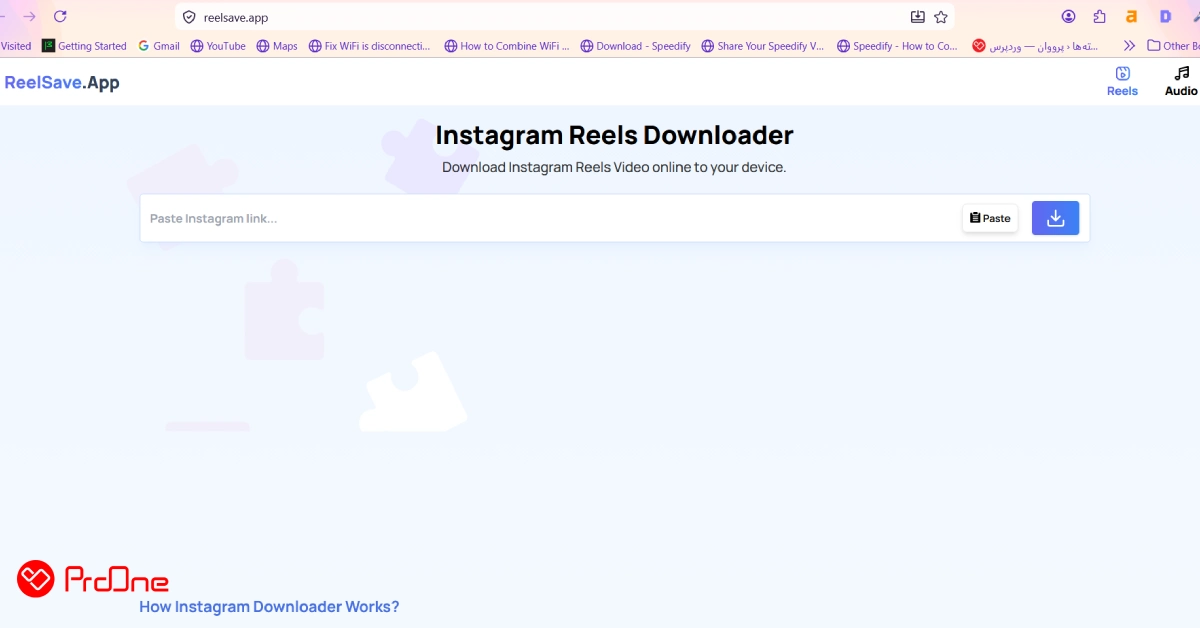Click the reelsave.app address bar
This screenshot has height=628, width=1200.
(x=565, y=17)
